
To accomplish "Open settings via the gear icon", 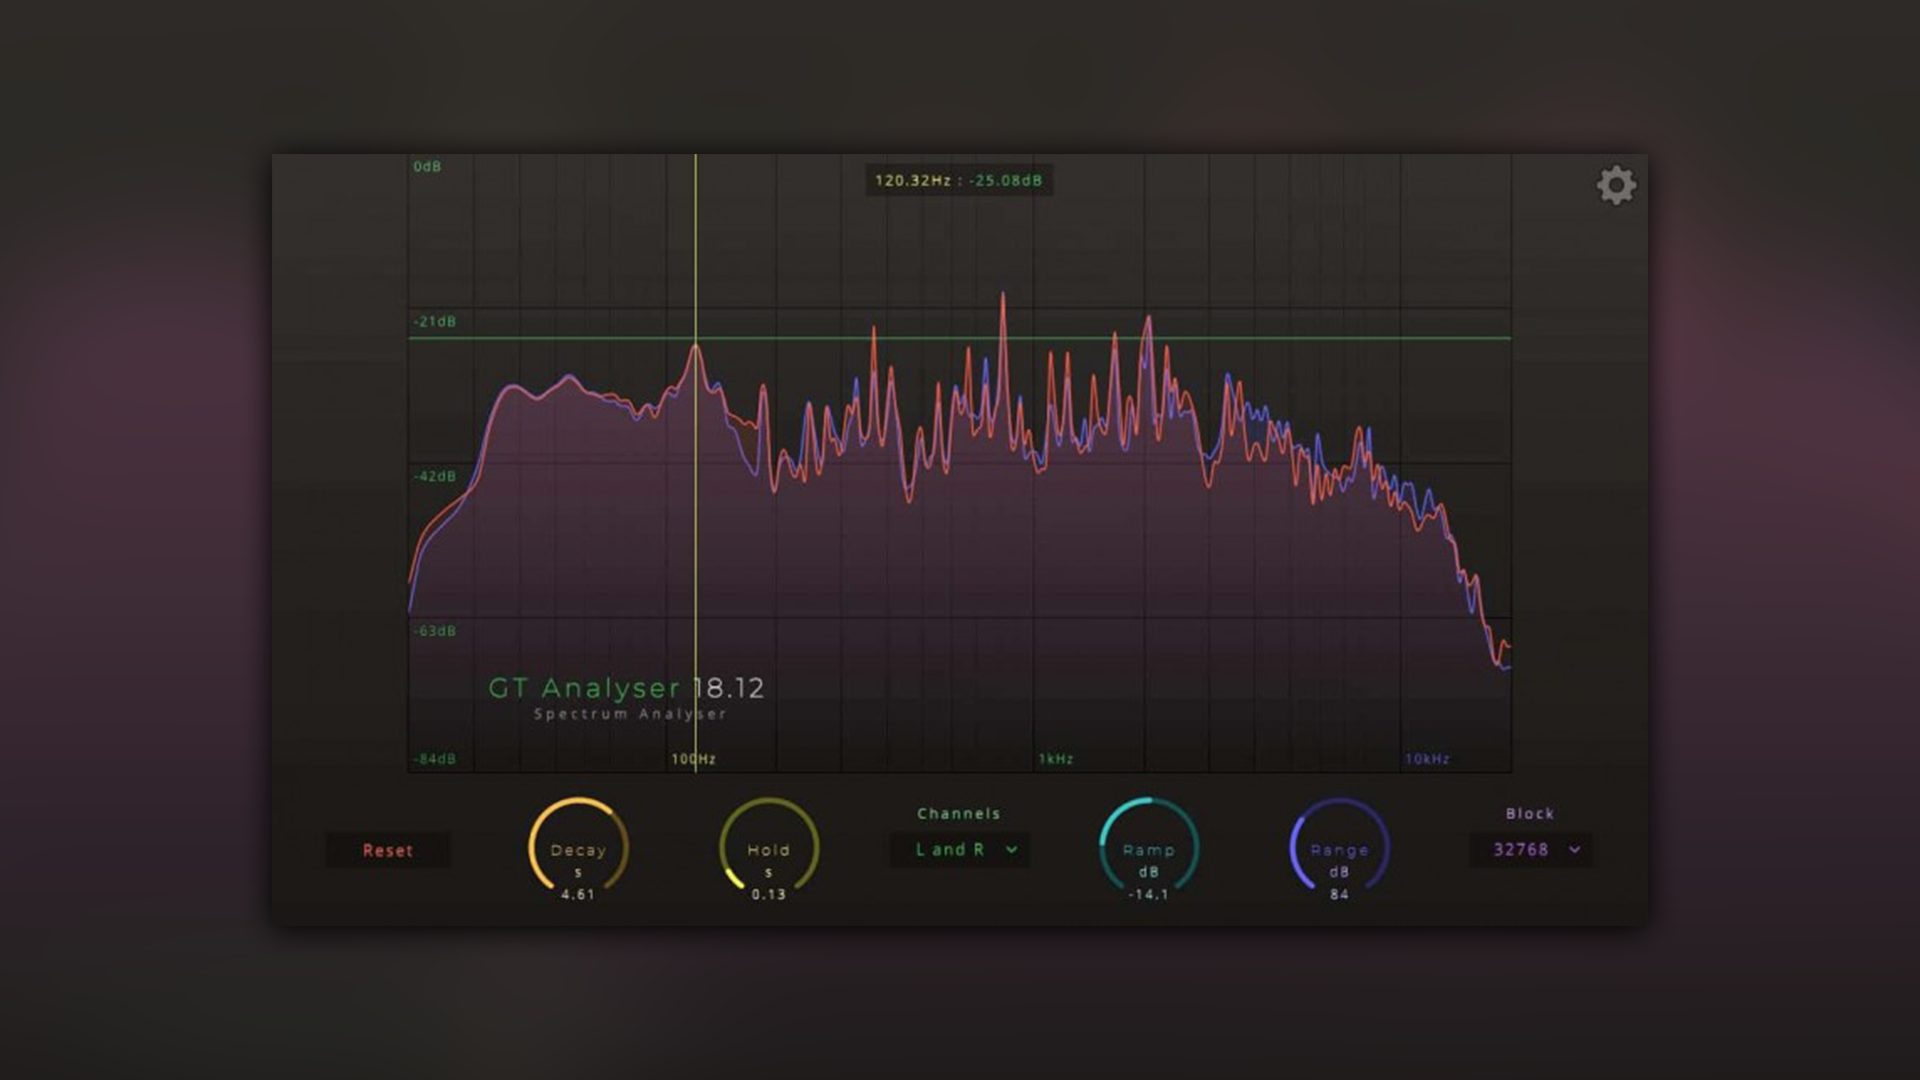I will pyautogui.click(x=1616, y=185).
